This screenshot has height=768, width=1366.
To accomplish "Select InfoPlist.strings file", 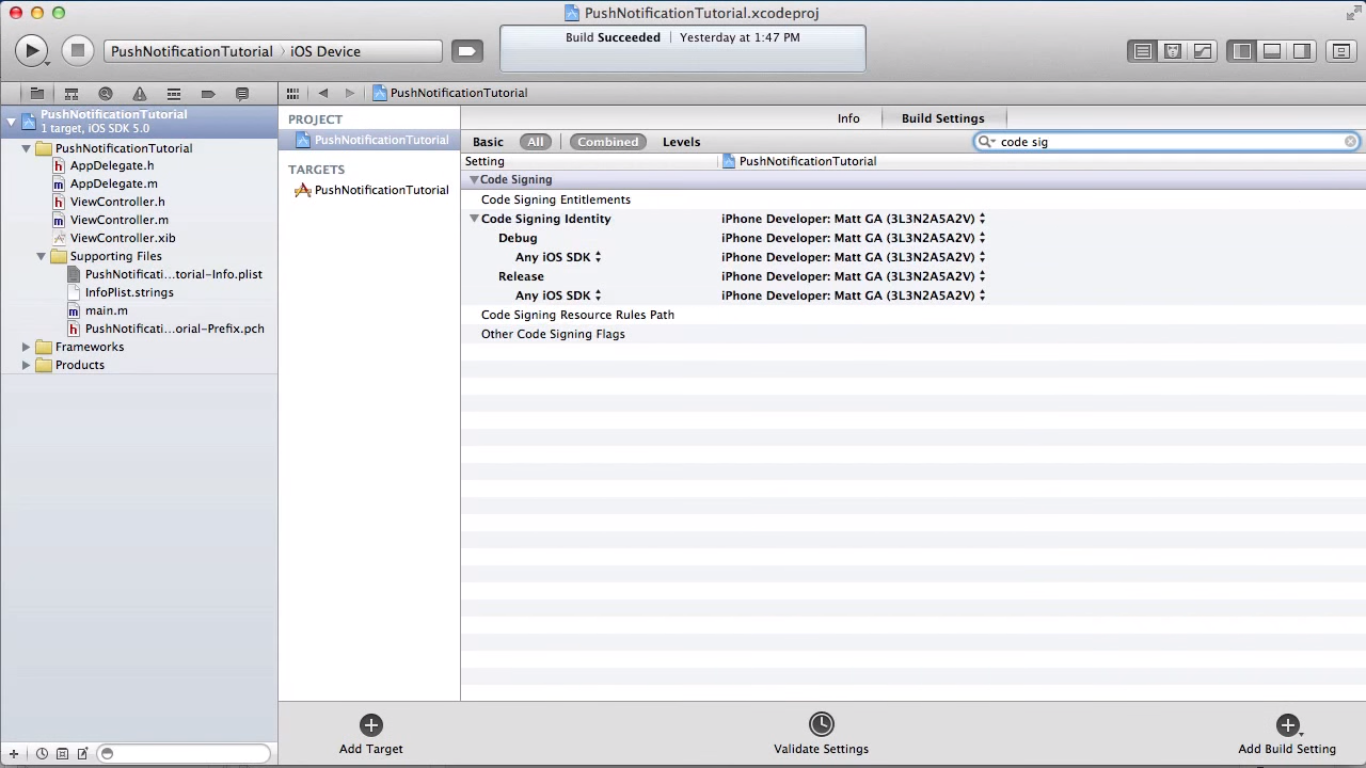I will (129, 292).
